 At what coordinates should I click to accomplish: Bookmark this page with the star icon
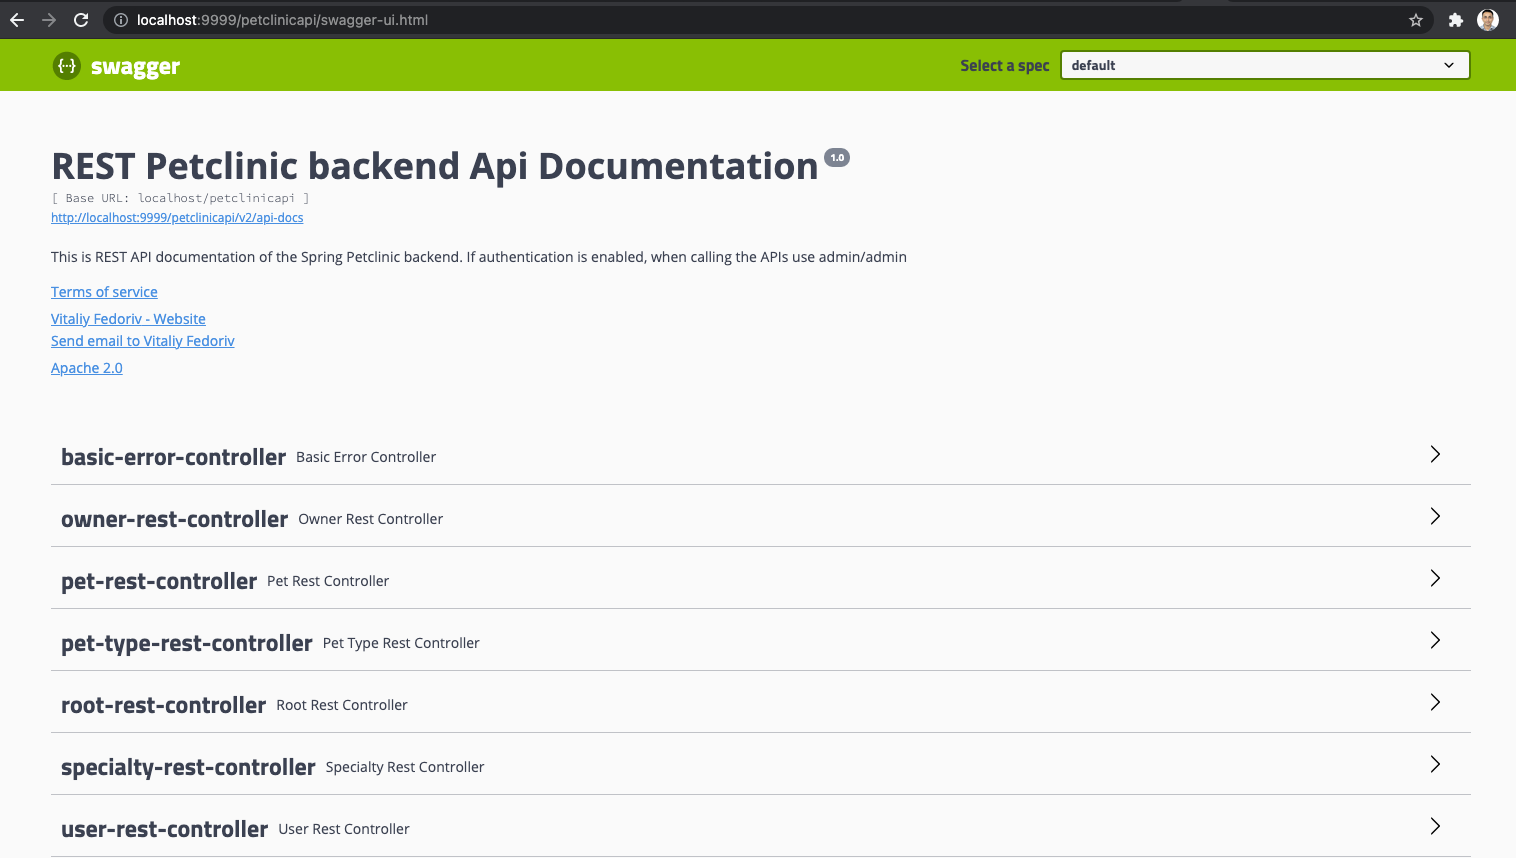pyautogui.click(x=1416, y=20)
